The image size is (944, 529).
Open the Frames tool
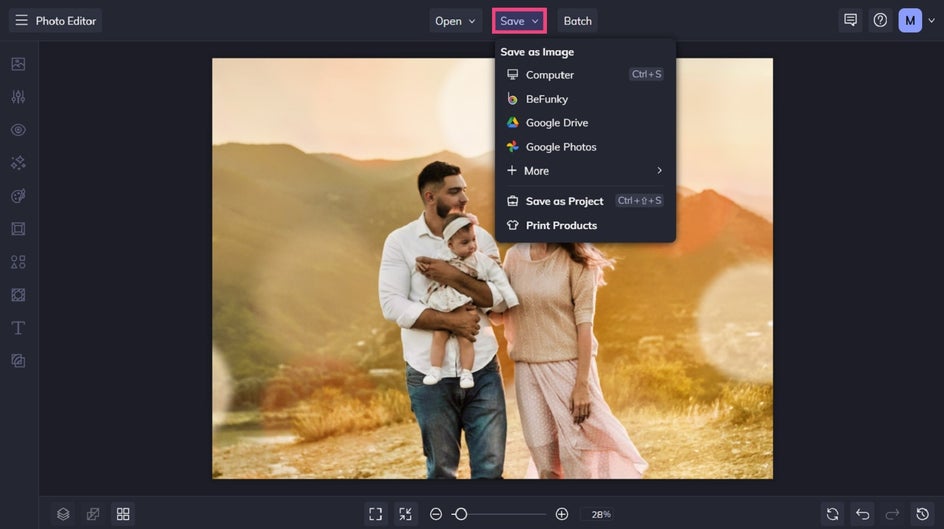pyautogui.click(x=18, y=229)
